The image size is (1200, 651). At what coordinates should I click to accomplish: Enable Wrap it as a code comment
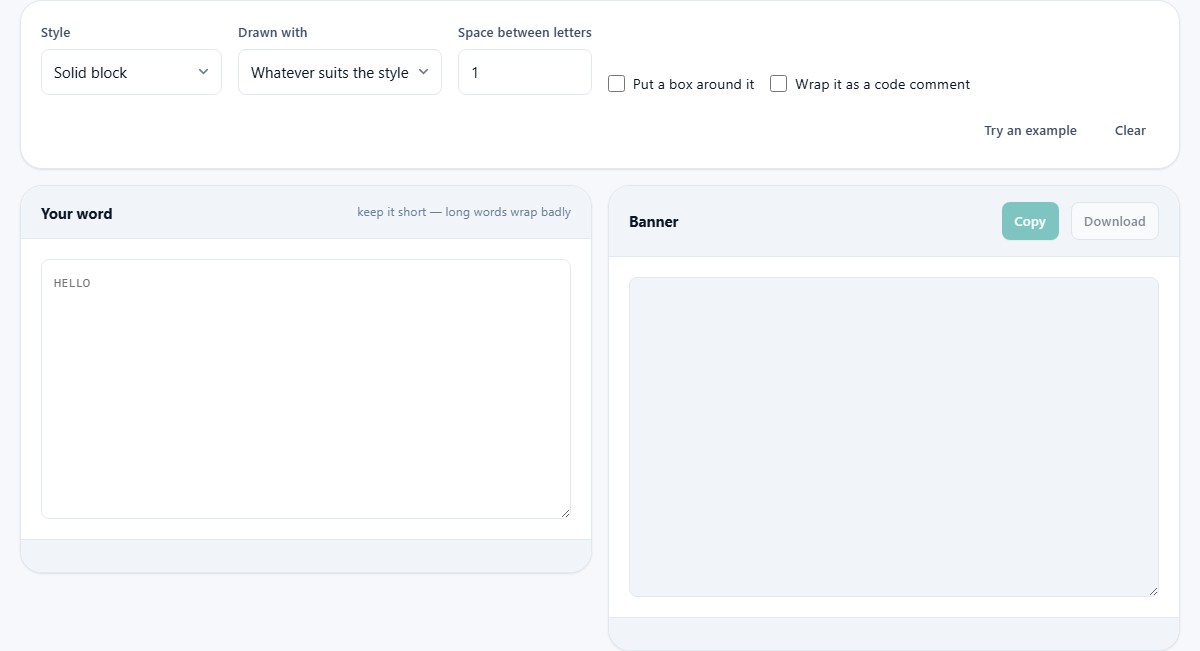pos(779,84)
